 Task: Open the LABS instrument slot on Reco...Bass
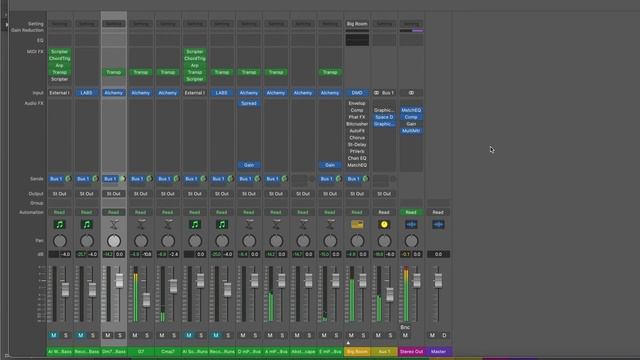coord(87,93)
